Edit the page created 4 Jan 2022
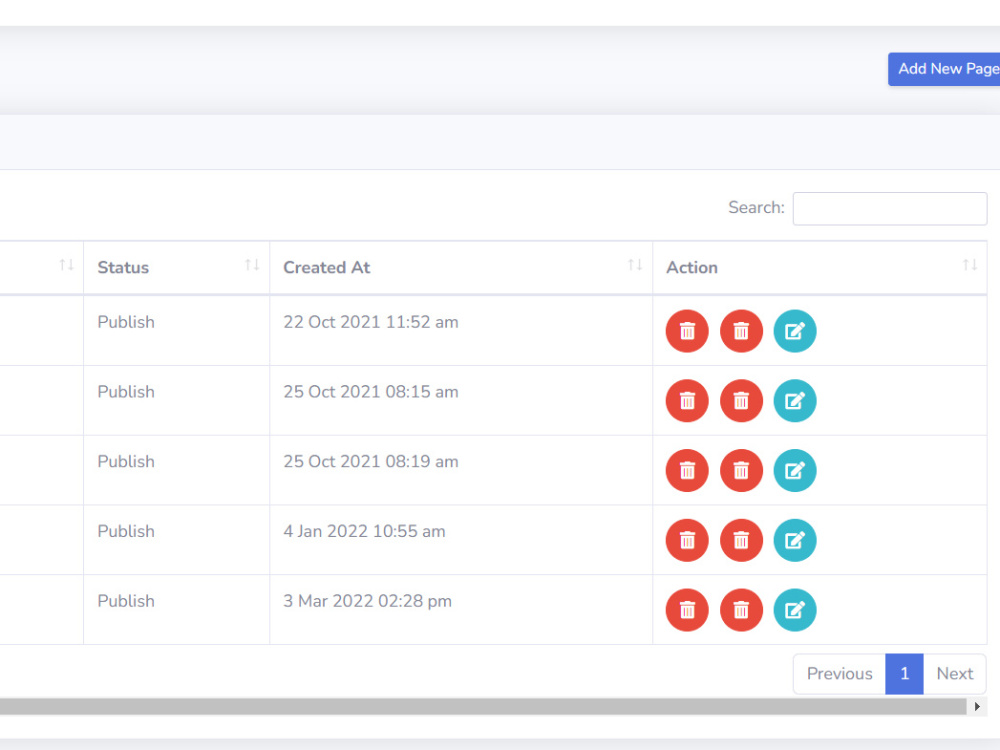Image resolution: width=1000 pixels, height=750 pixels. coord(795,540)
